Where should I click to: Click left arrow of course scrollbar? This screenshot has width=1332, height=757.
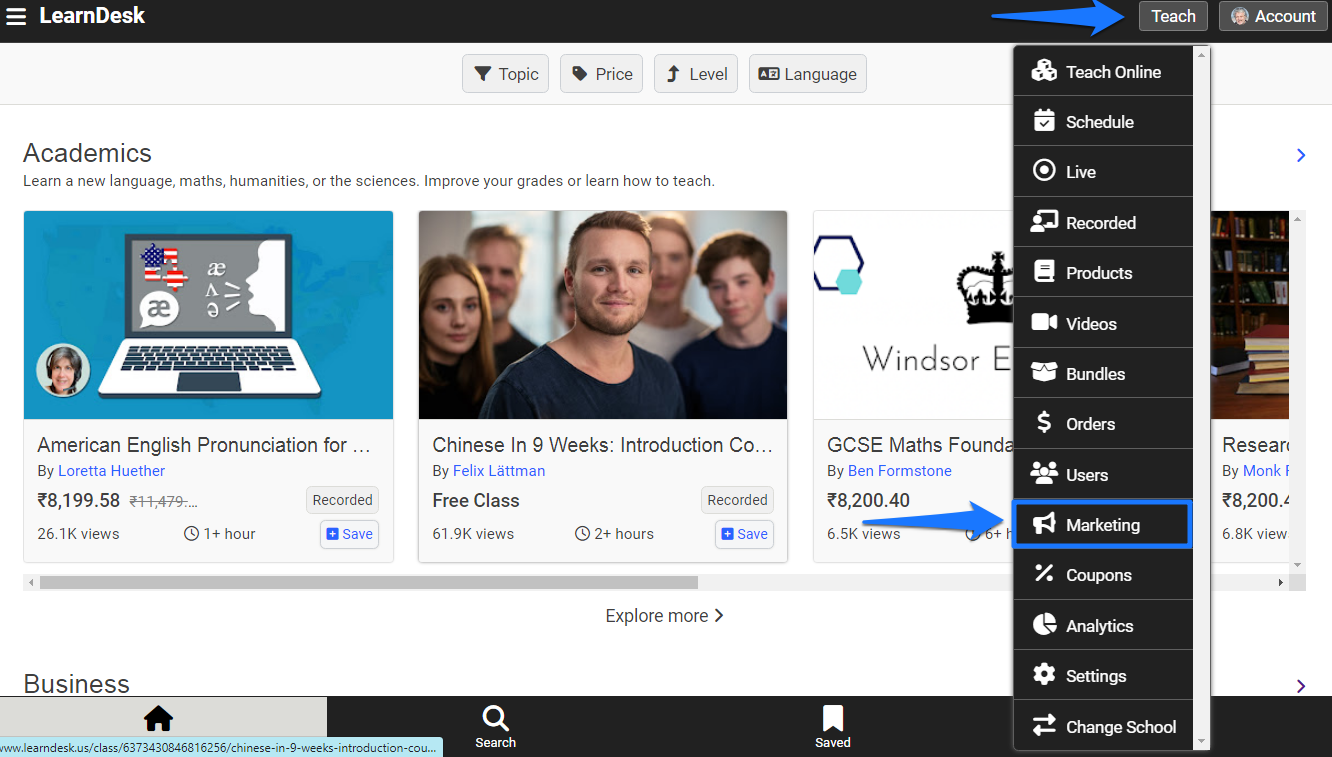tap(31, 582)
